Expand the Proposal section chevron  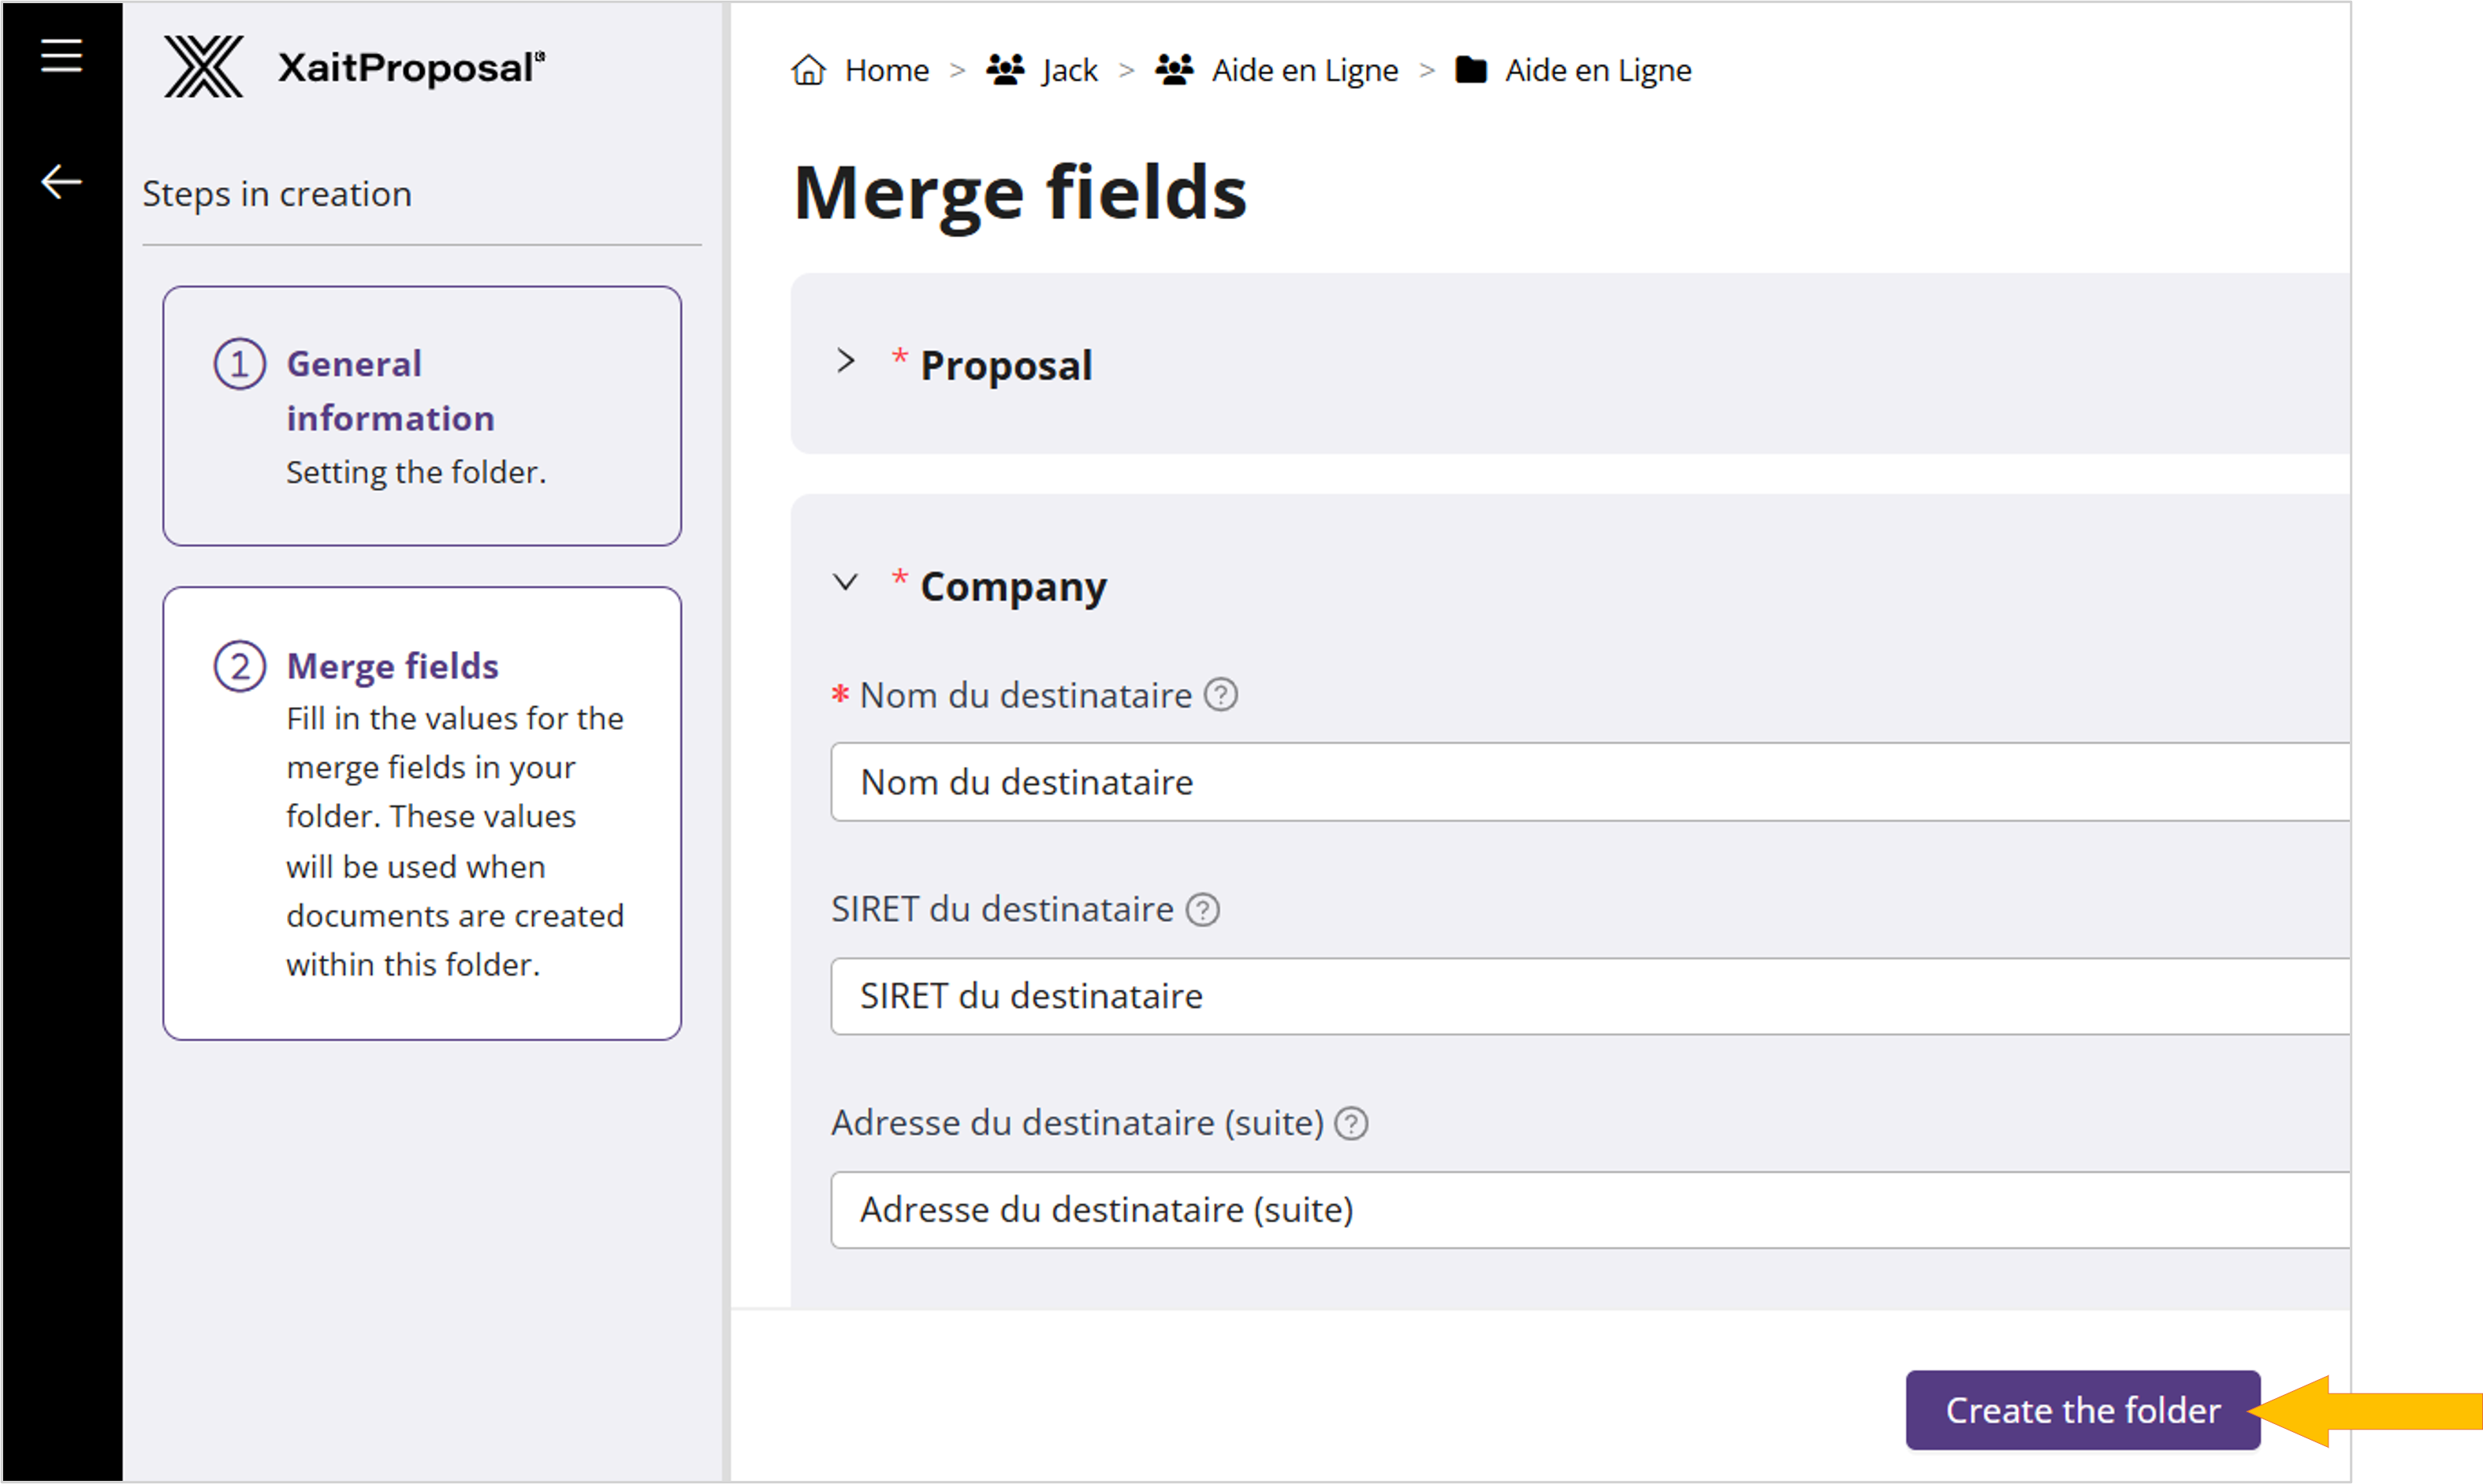click(x=846, y=361)
